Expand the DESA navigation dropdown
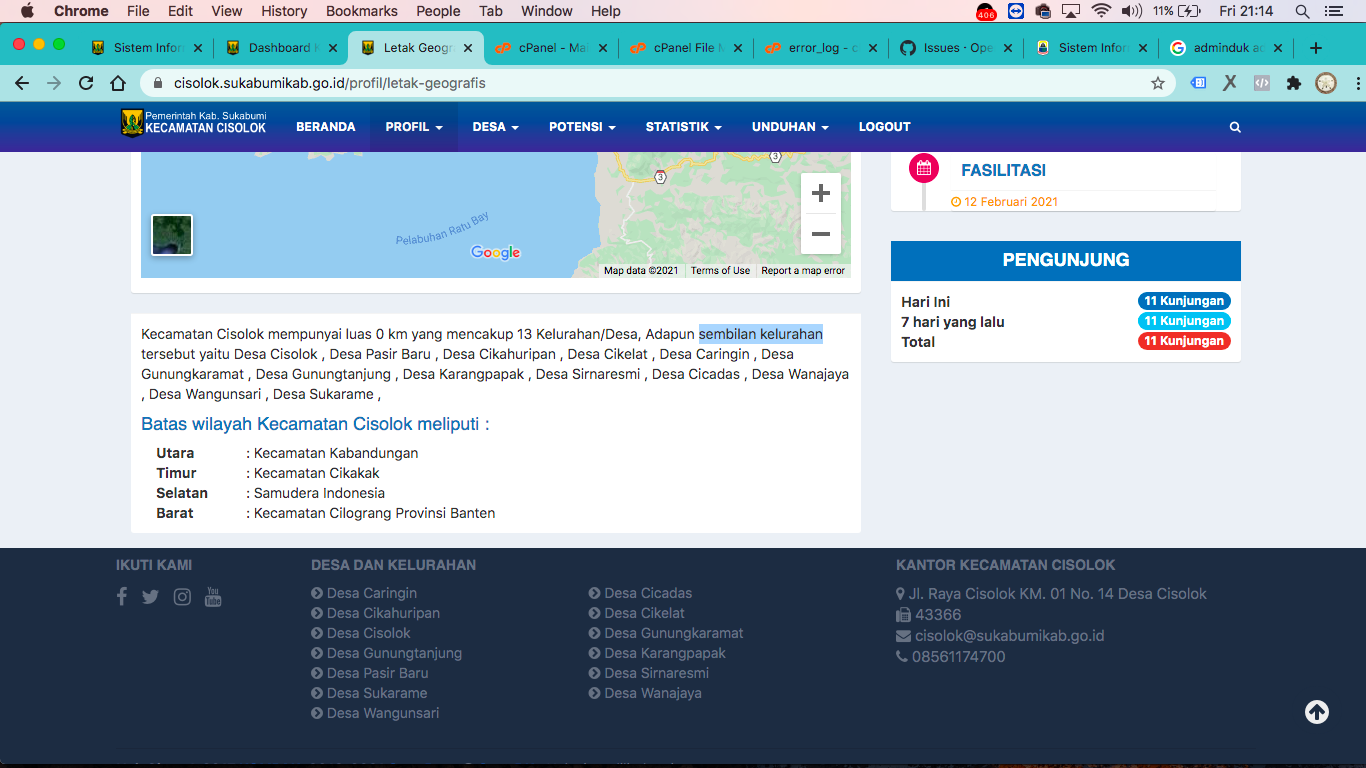The height and width of the screenshot is (768, 1366). pos(495,127)
